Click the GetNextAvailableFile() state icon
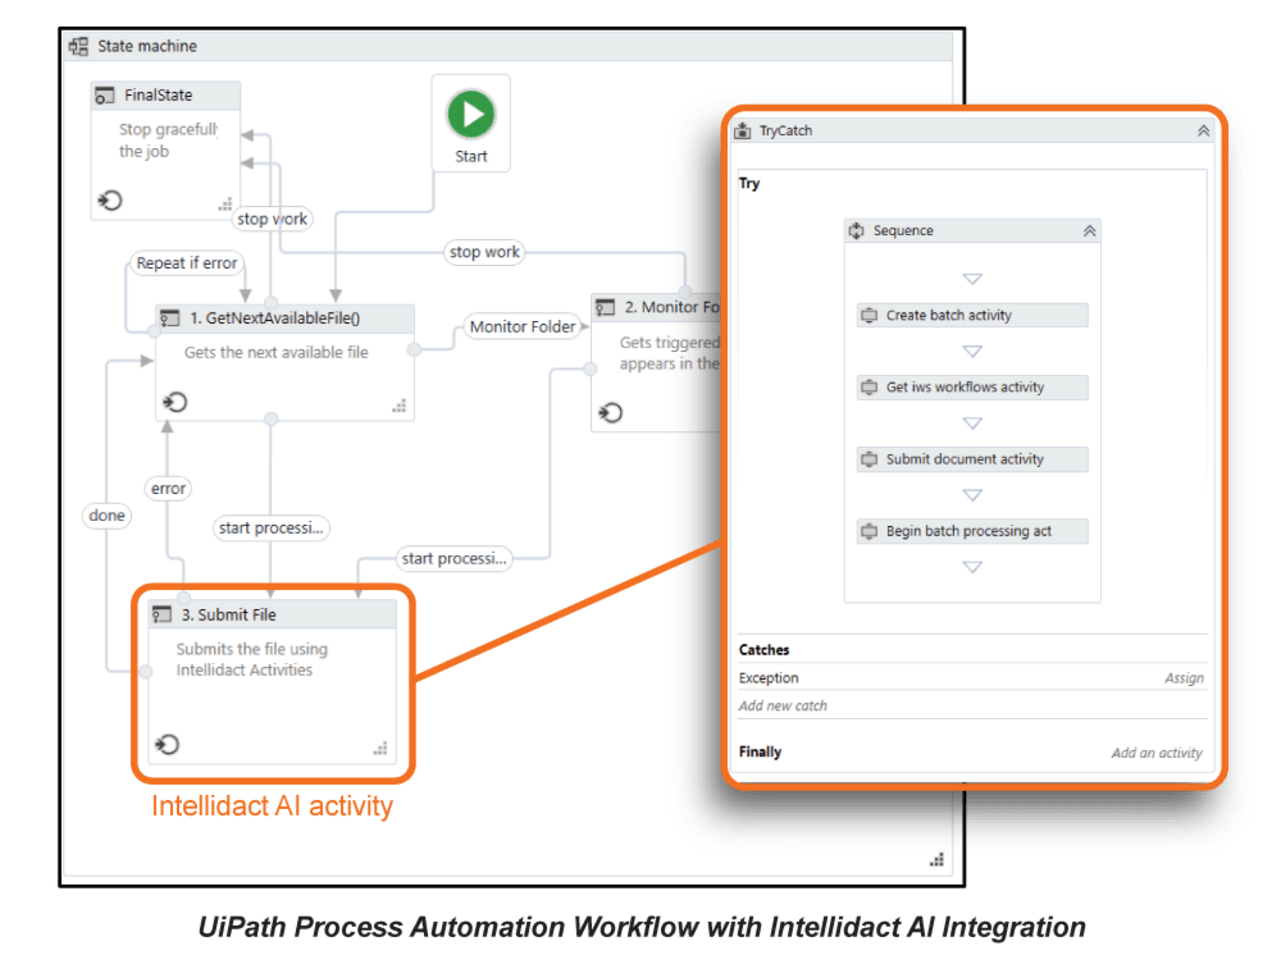 [169, 318]
